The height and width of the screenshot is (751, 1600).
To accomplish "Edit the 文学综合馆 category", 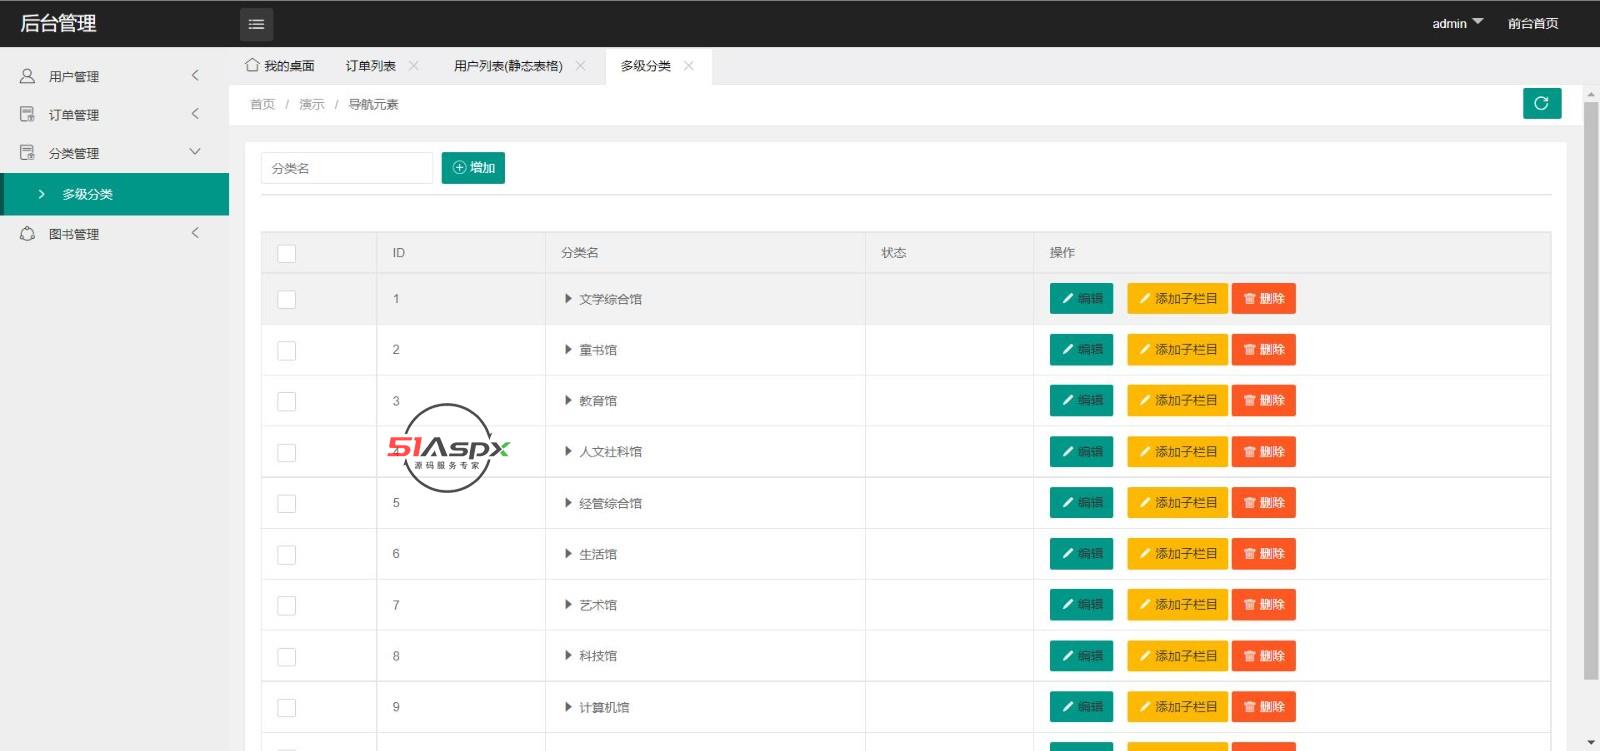I will pos(1081,299).
